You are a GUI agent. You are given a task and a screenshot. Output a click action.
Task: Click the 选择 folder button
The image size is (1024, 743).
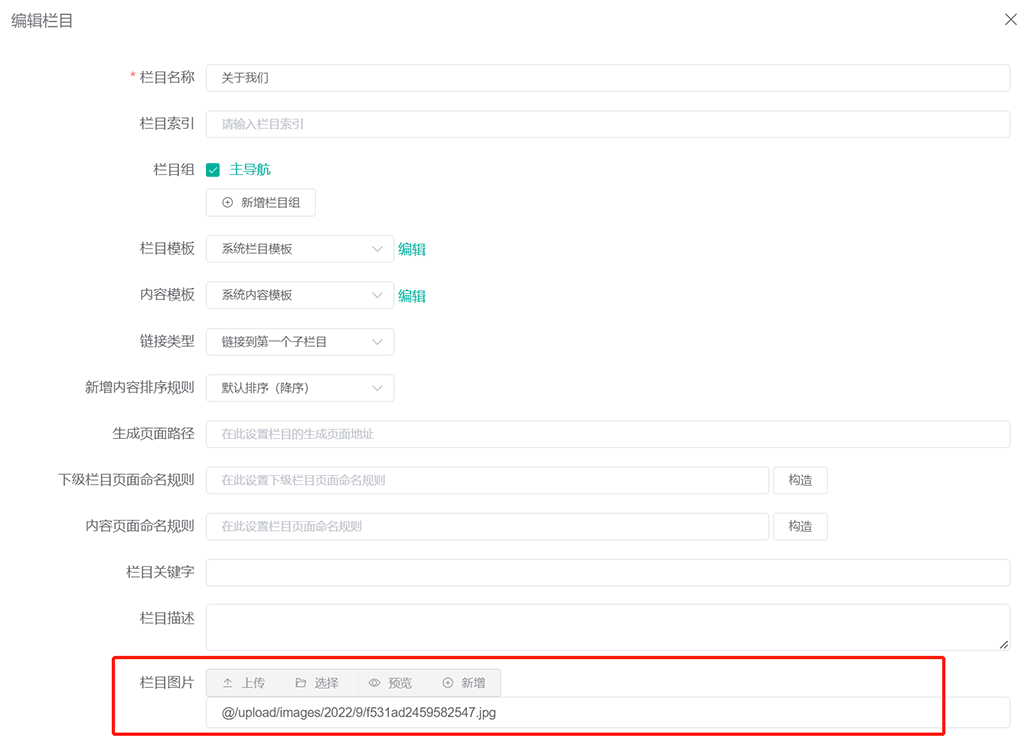tap(316, 683)
